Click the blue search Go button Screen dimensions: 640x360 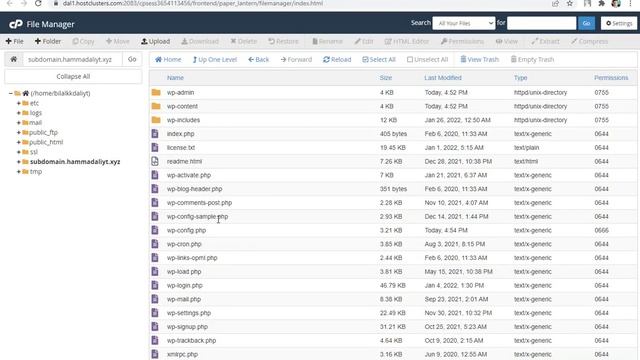(587, 23)
